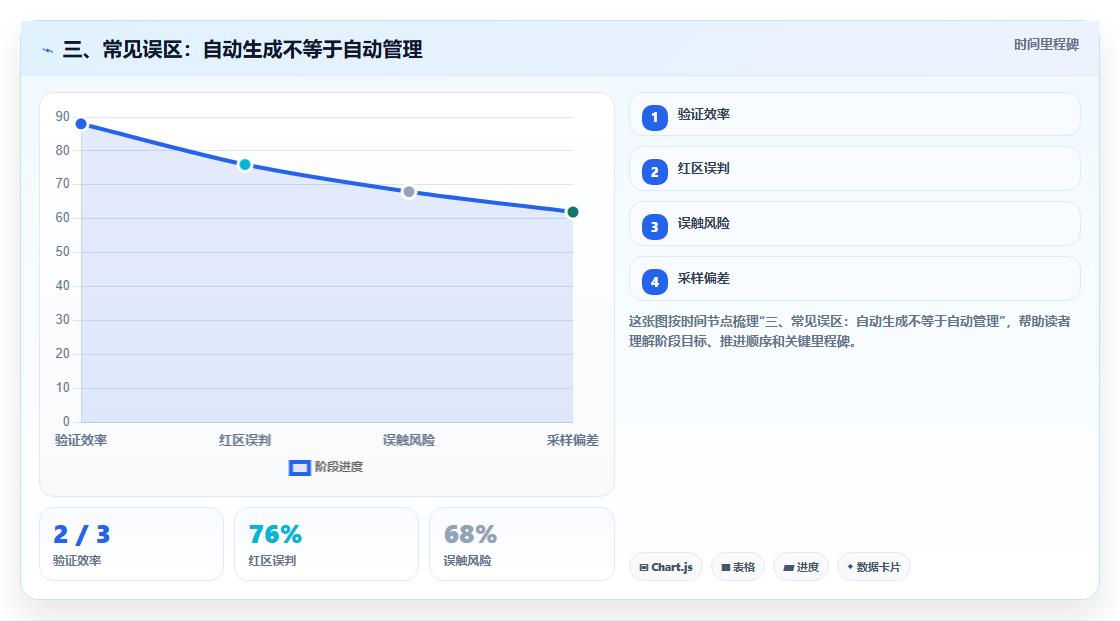Screen dimensions: 1120x621
Task: Click the 阶段进度 legend text
Action: point(339,467)
